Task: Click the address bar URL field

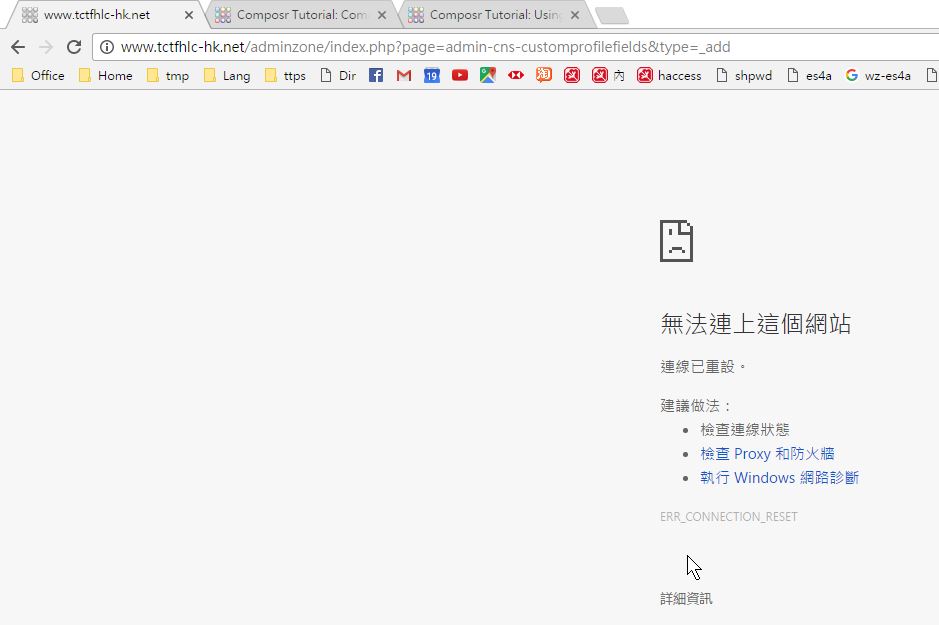Action: [x=500, y=47]
